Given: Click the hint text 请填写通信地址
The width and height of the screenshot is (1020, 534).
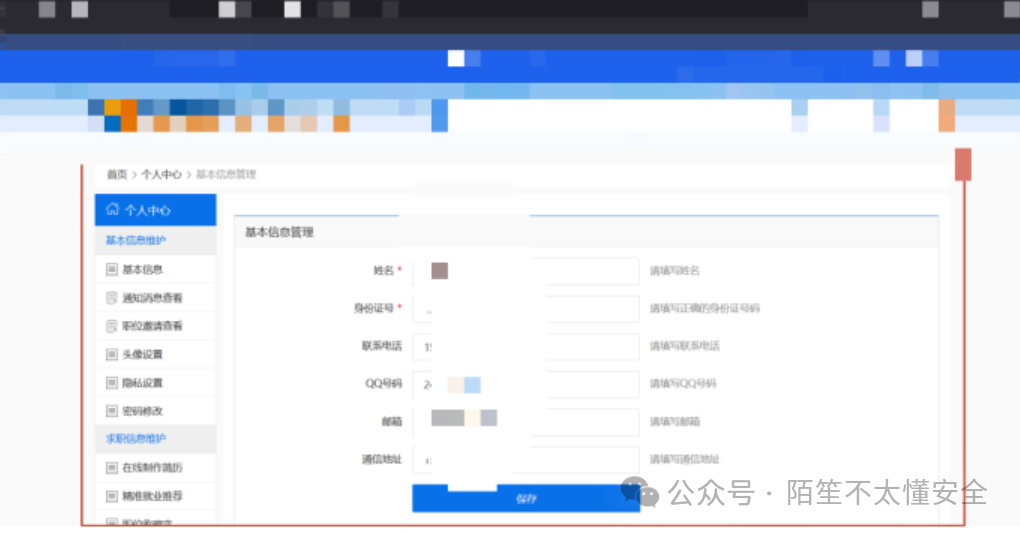Looking at the screenshot, I should (x=684, y=459).
